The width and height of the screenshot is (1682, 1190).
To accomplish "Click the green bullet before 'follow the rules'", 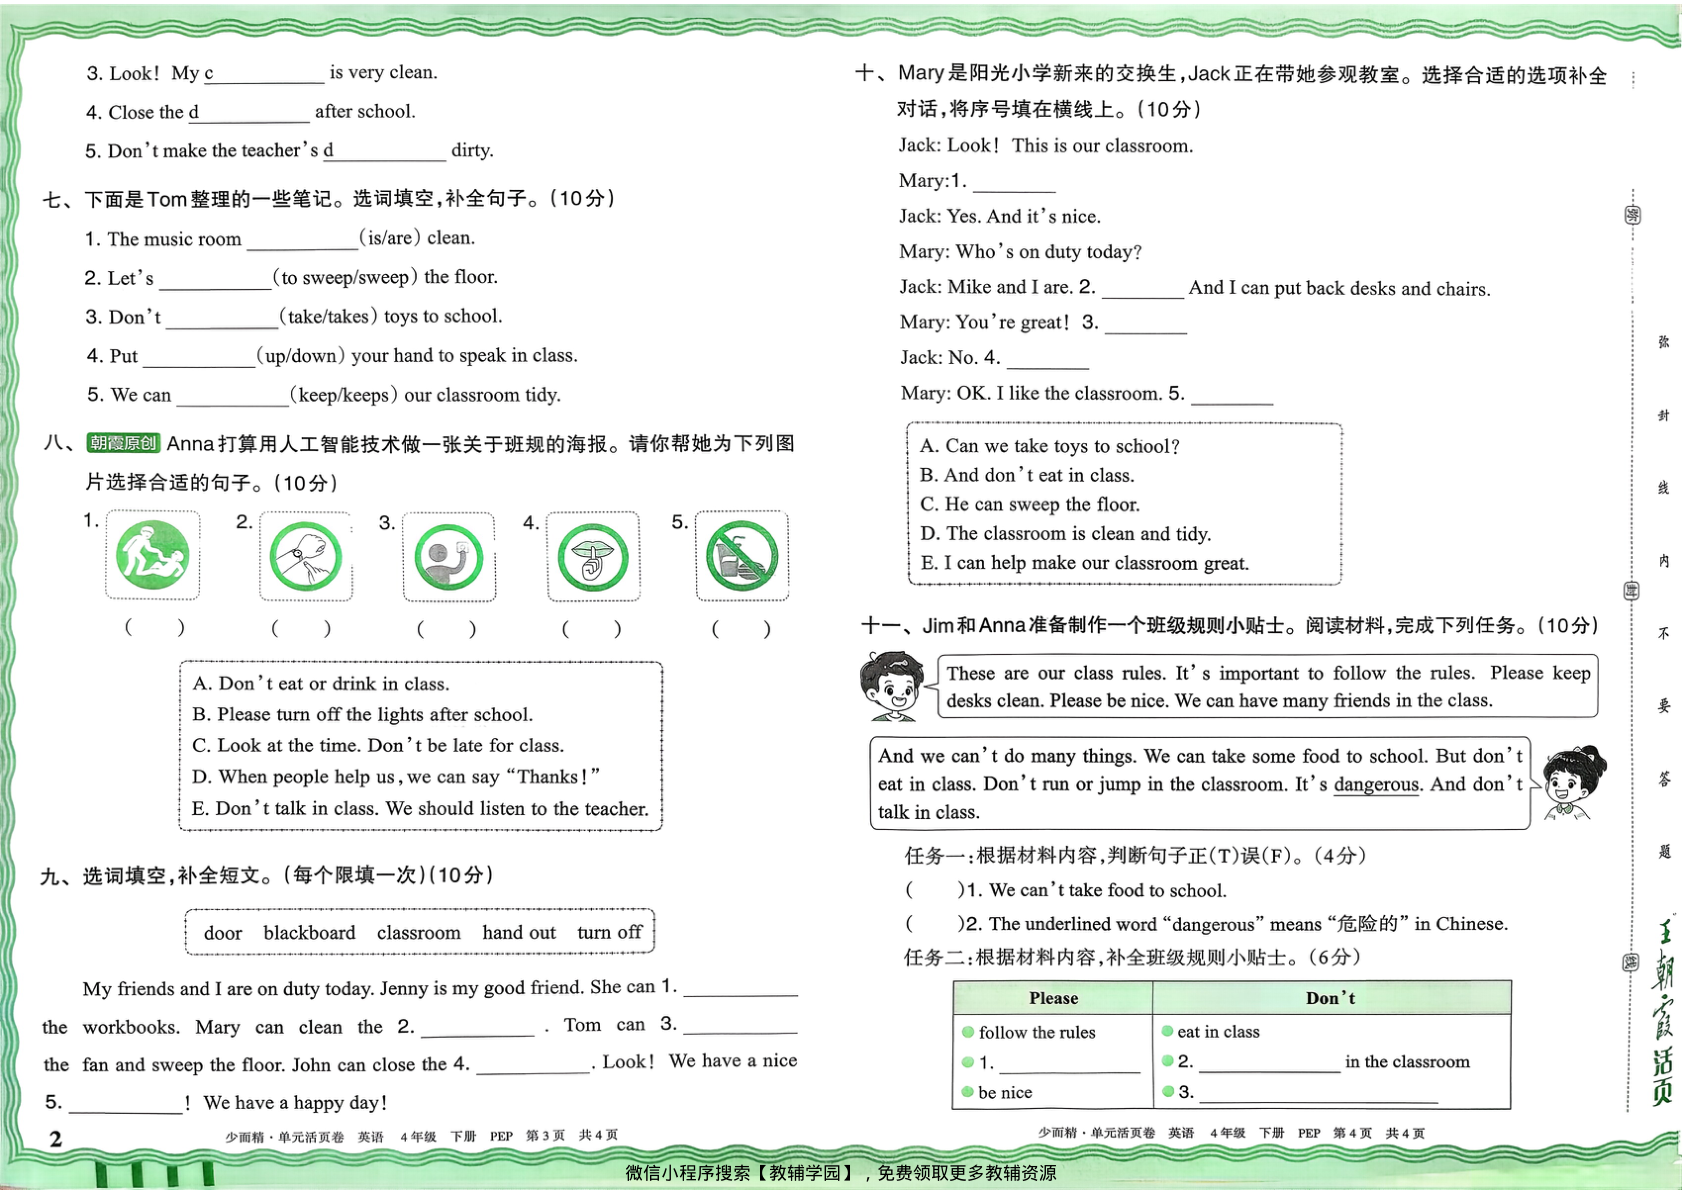I will click(968, 1032).
